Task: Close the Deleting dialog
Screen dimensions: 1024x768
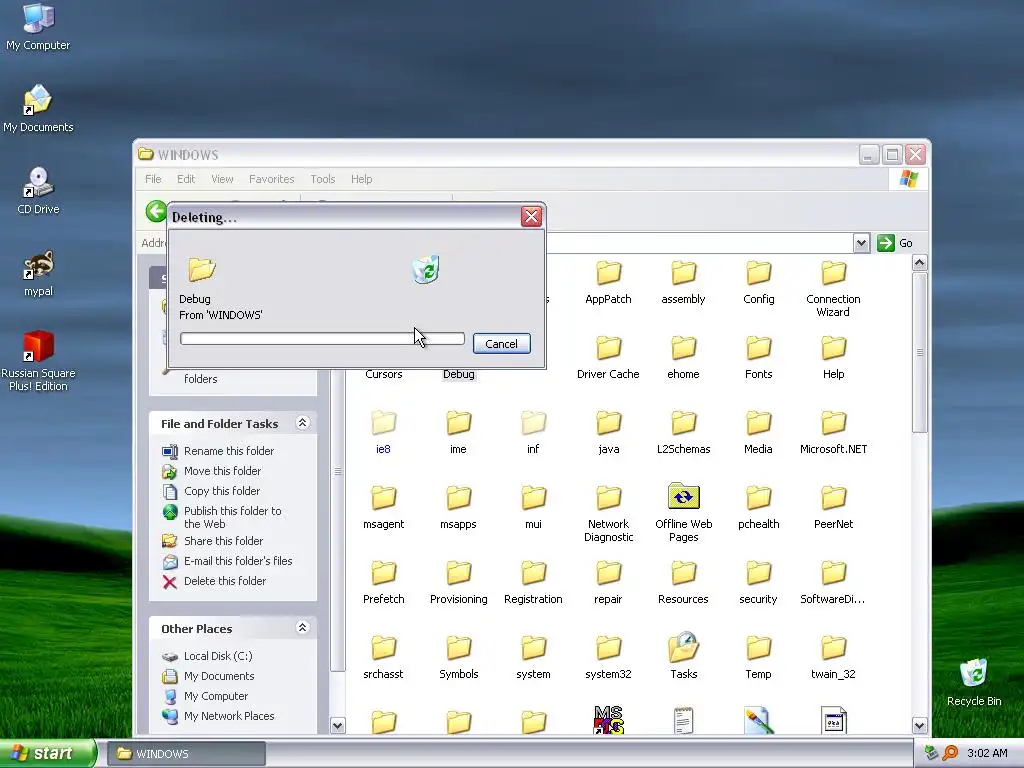Action: pyautogui.click(x=531, y=217)
